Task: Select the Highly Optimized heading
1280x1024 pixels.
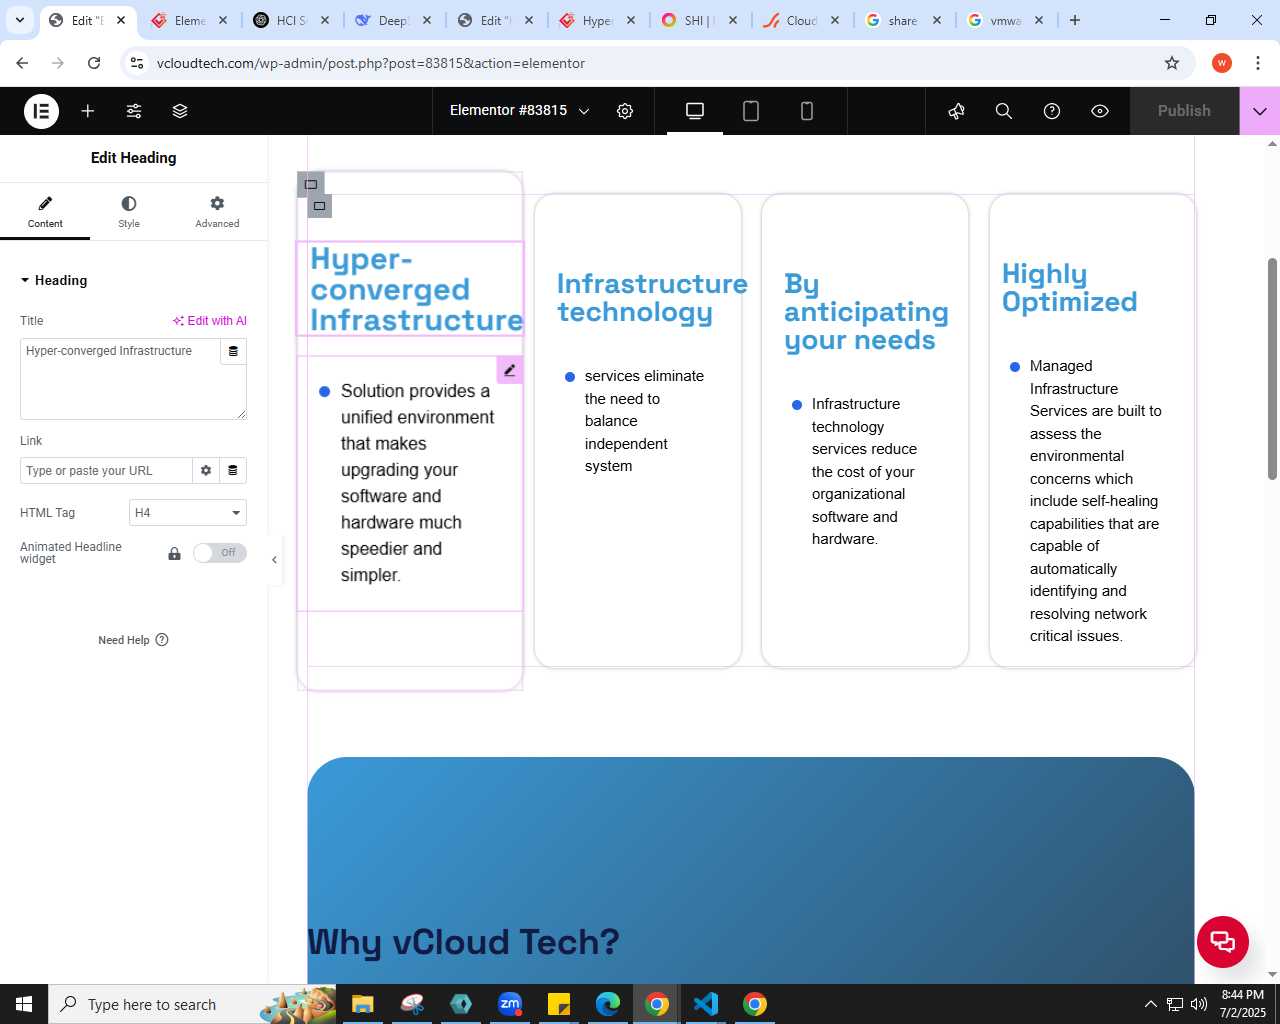Action: tap(1069, 288)
